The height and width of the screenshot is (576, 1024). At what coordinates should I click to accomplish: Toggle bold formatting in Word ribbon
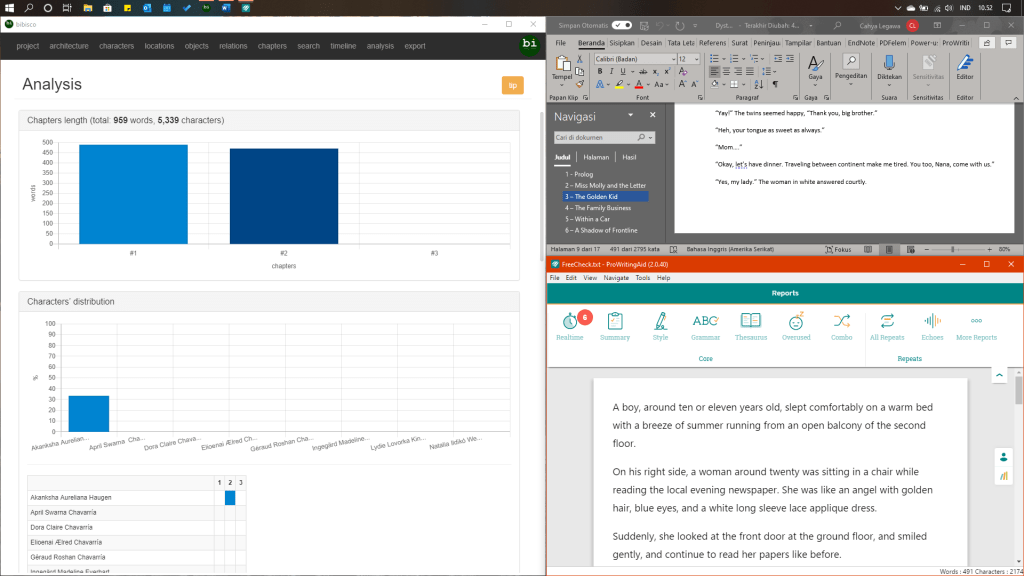(x=598, y=72)
